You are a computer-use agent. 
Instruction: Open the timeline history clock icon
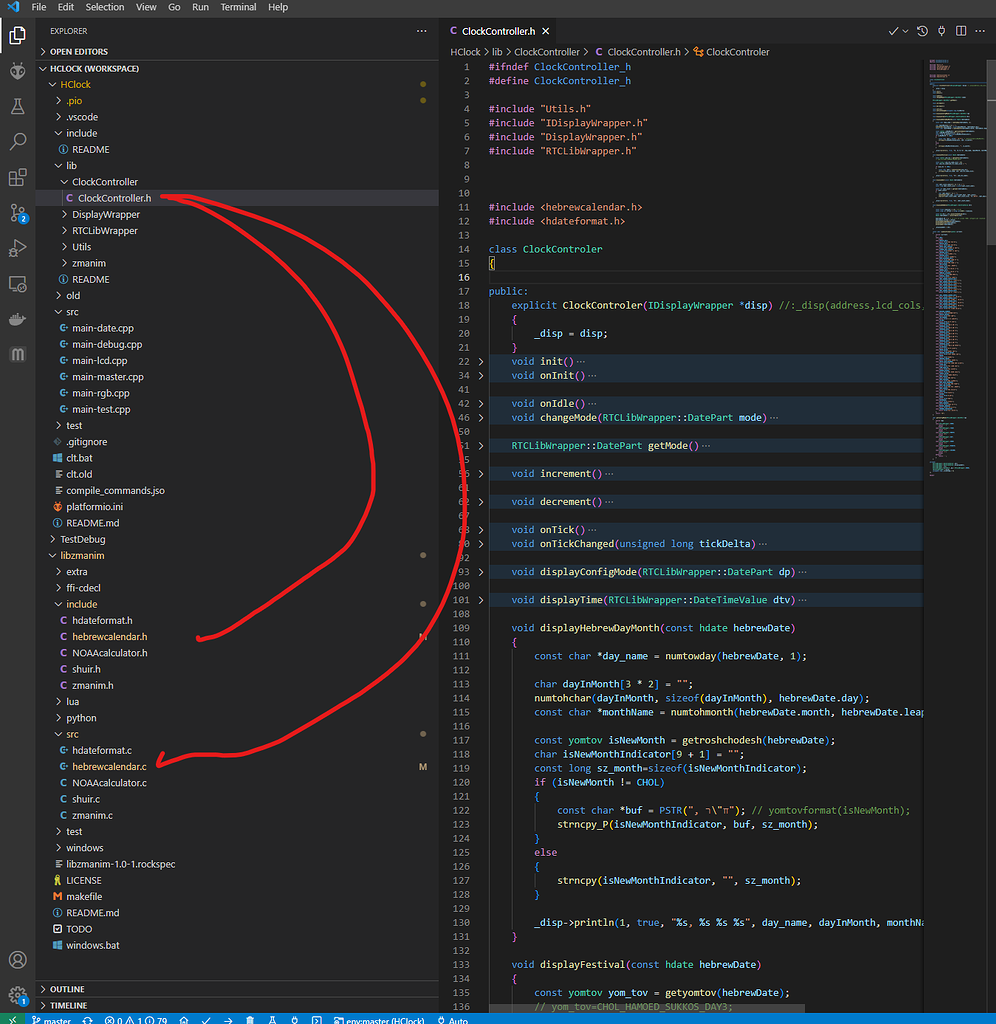[x=922, y=31]
